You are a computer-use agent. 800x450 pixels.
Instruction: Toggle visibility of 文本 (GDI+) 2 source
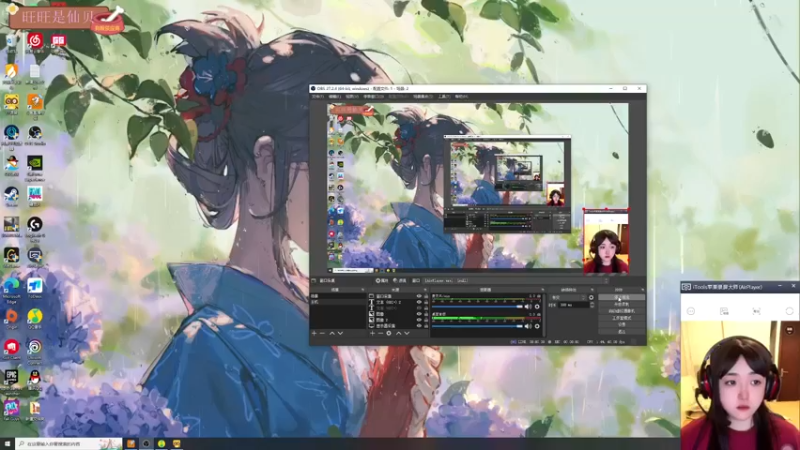(x=419, y=302)
